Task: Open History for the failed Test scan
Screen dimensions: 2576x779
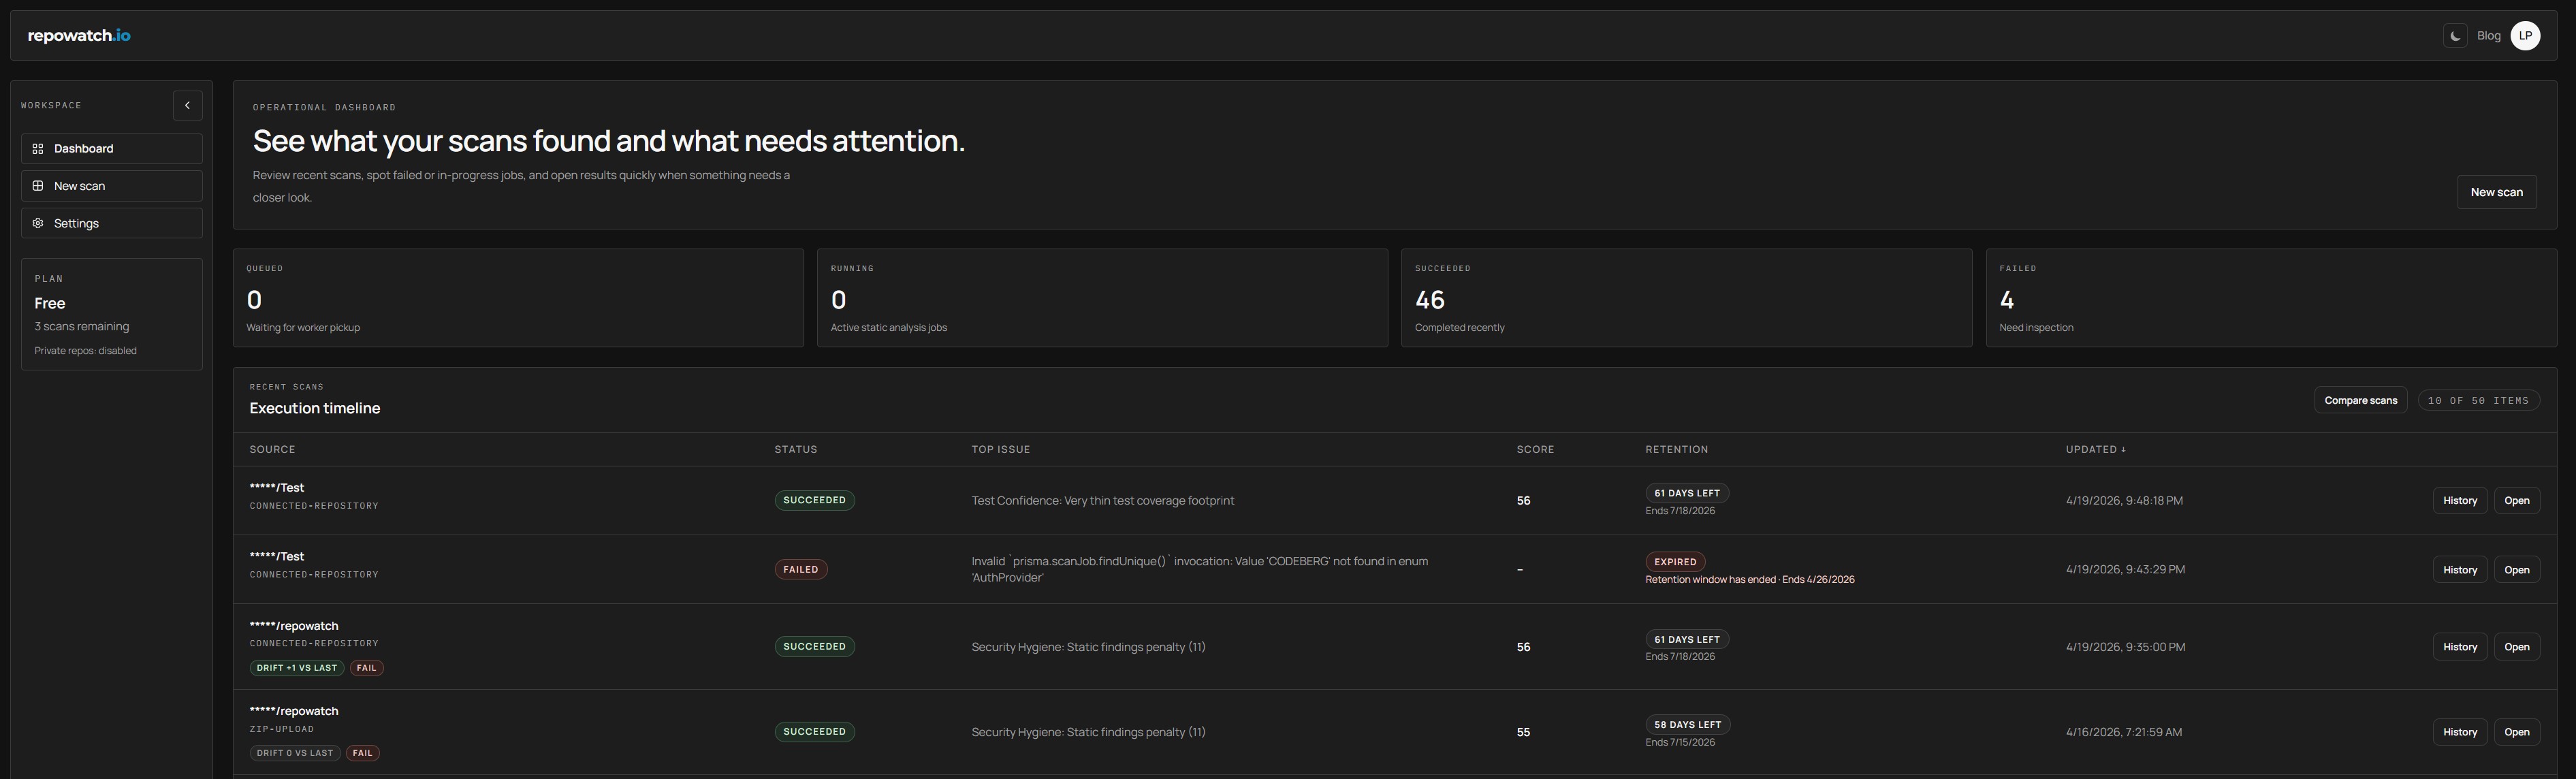Action: (2459, 570)
